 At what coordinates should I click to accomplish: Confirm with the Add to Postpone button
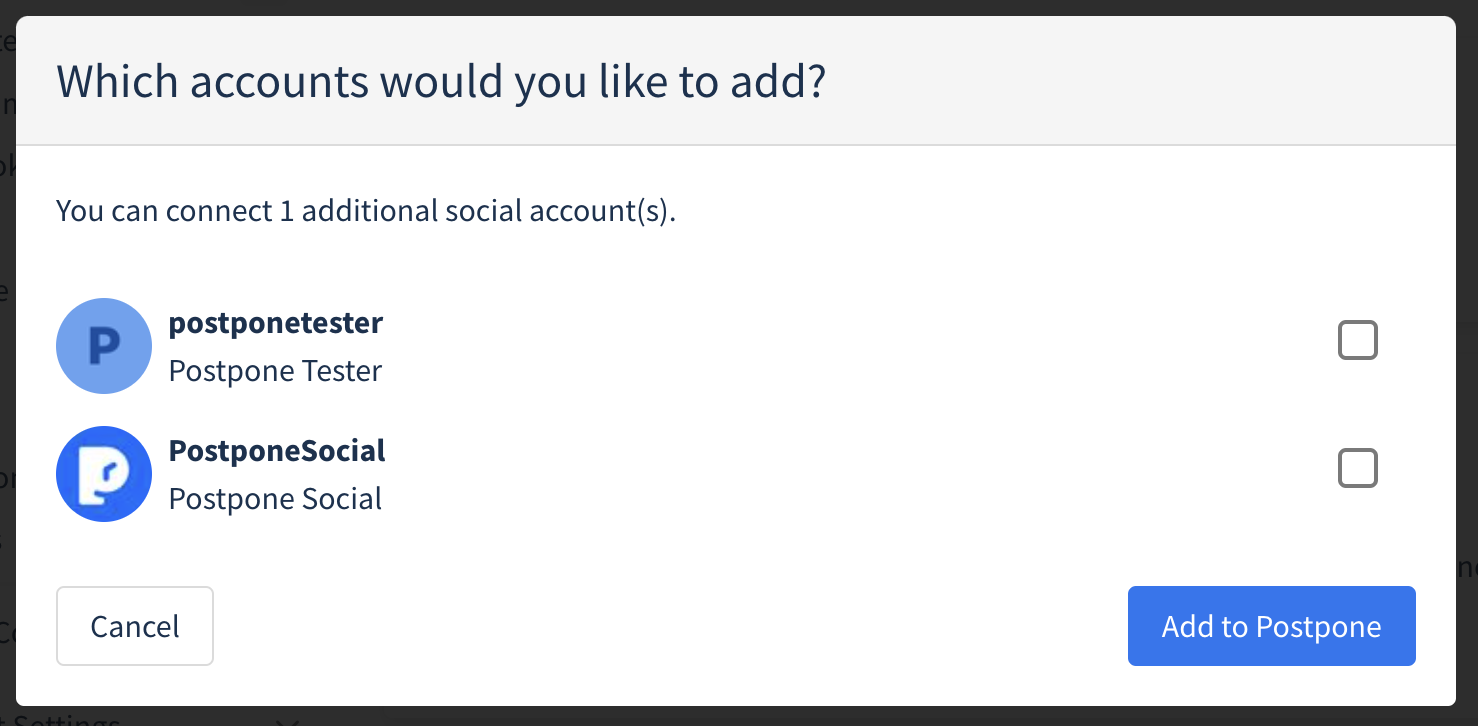[1271, 626]
